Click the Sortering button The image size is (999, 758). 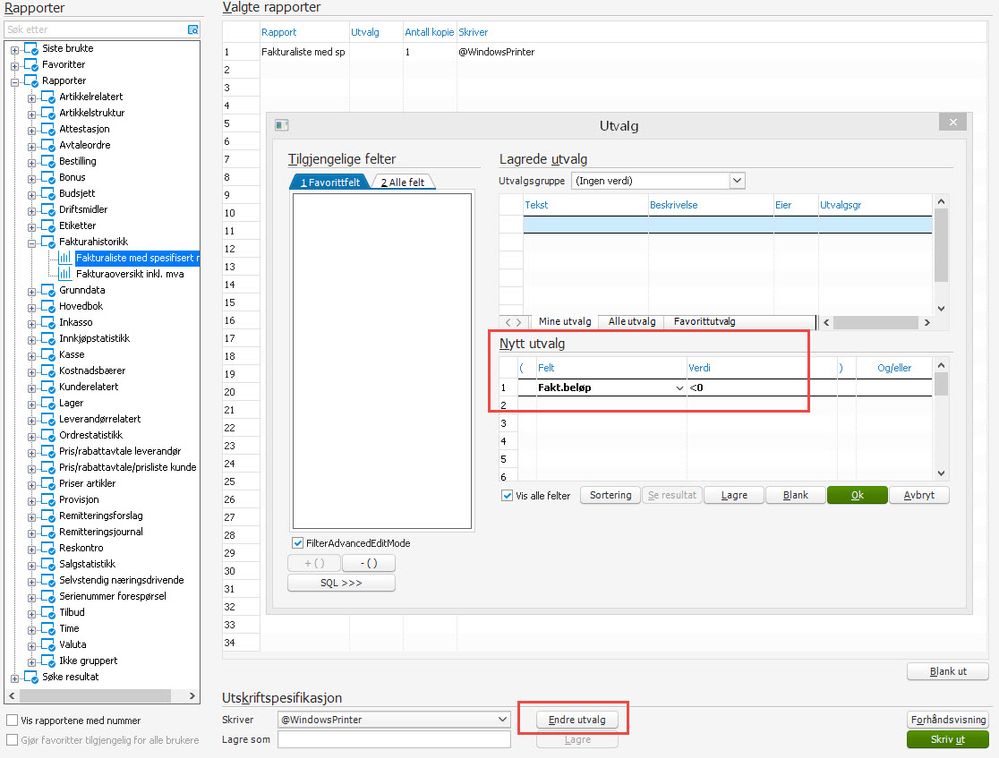(610, 496)
